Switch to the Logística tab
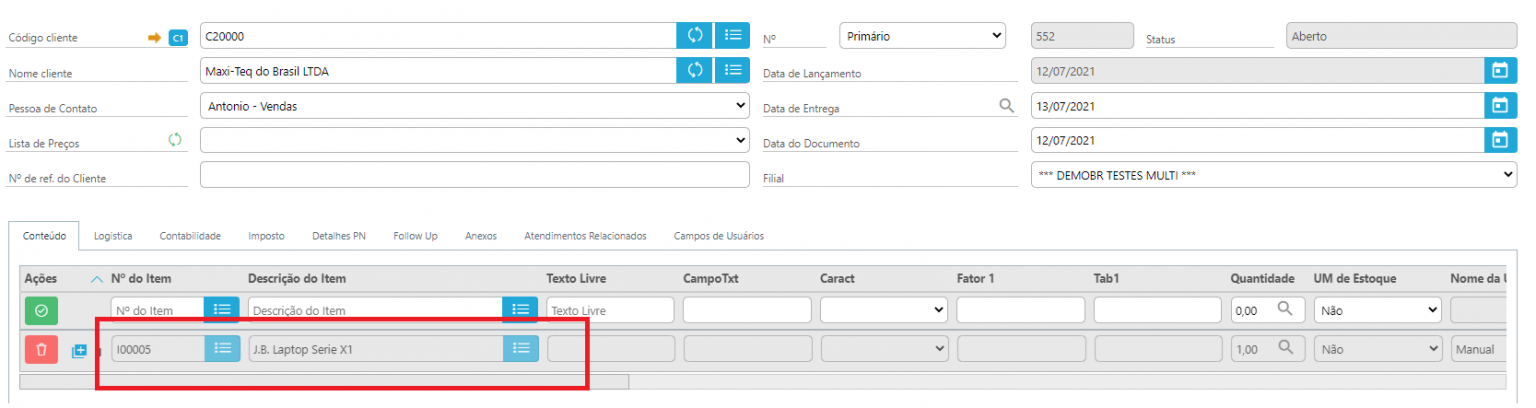Screen dimensions: 1536x408 (113, 236)
